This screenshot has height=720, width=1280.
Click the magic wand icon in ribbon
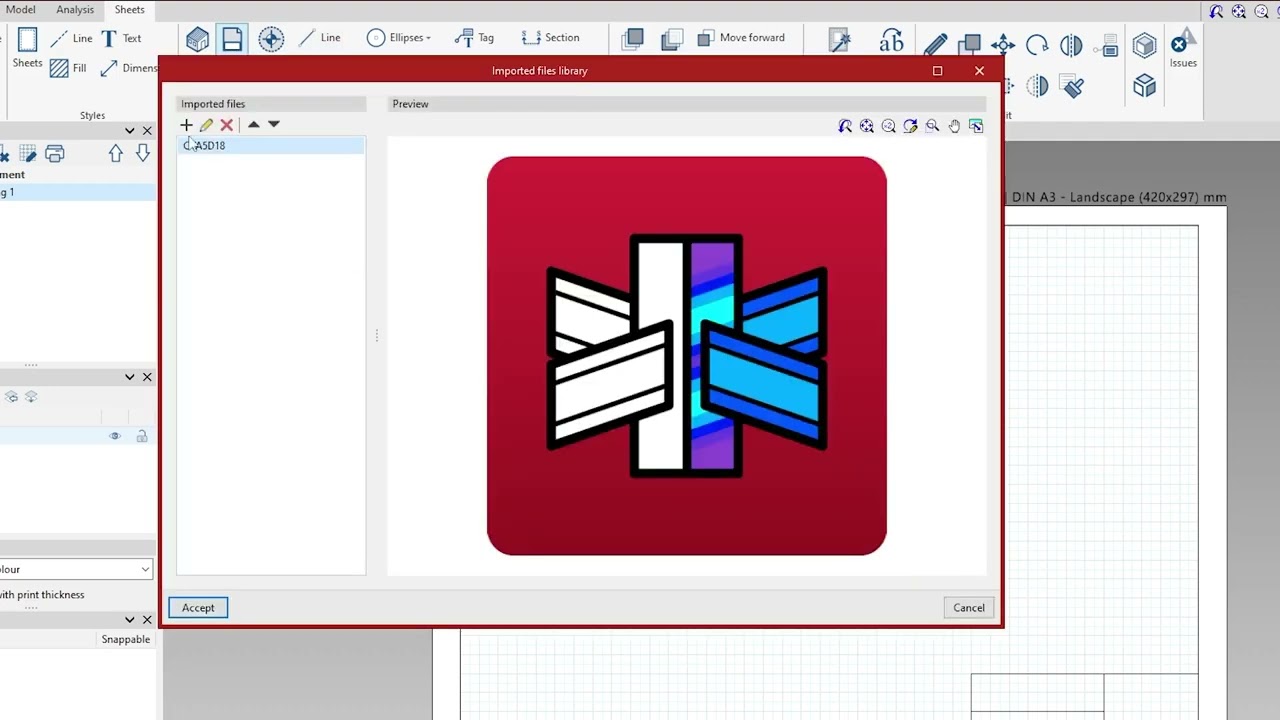point(840,42)
